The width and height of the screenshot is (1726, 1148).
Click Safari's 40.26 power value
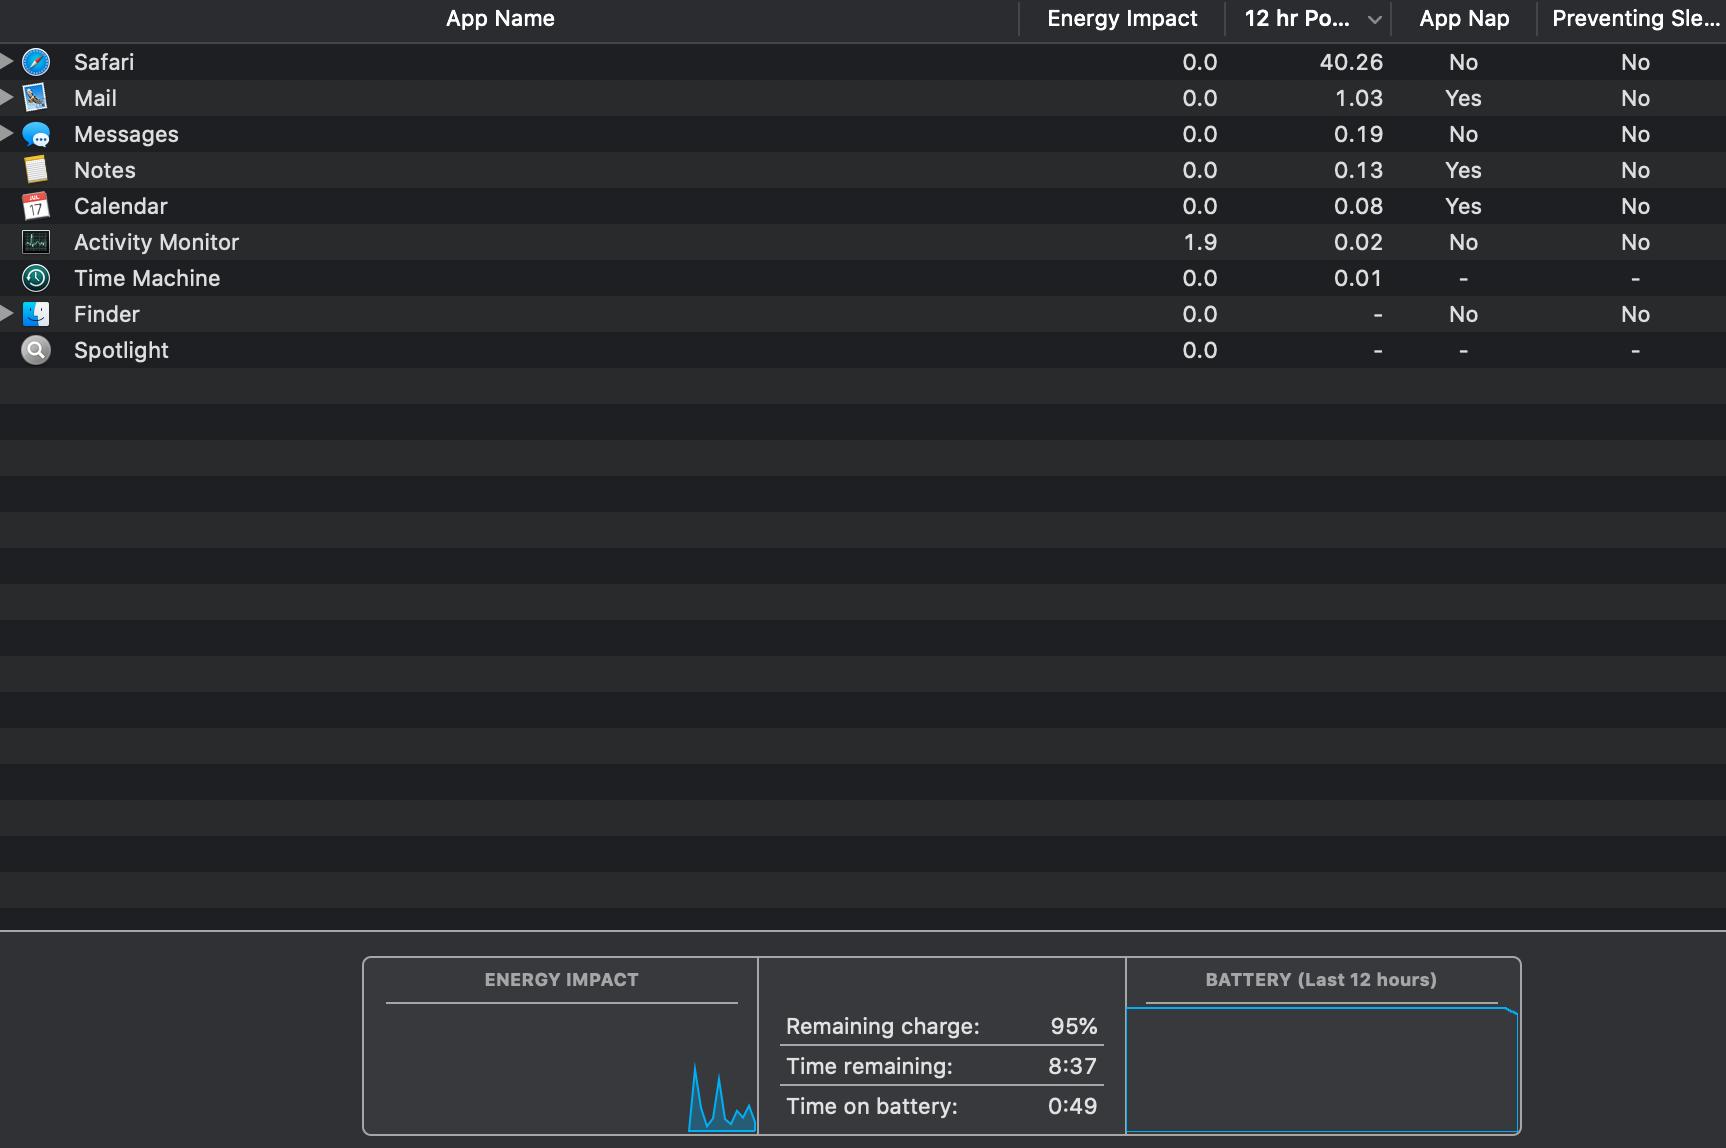click(x=1351, y=62)
